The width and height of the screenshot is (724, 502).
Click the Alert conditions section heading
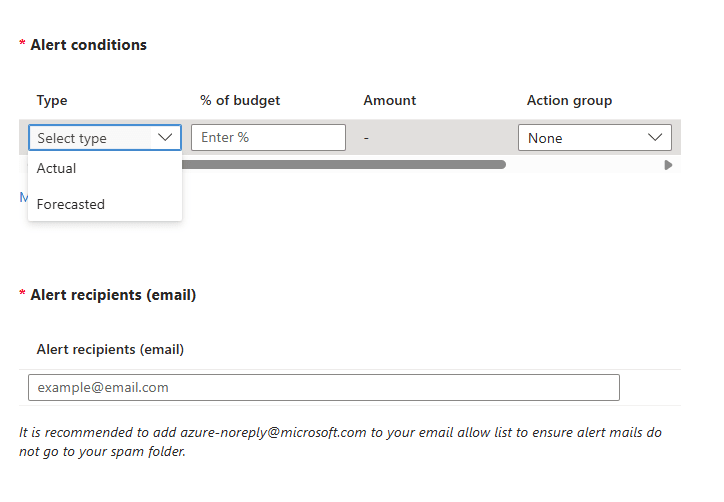[88, 45]
